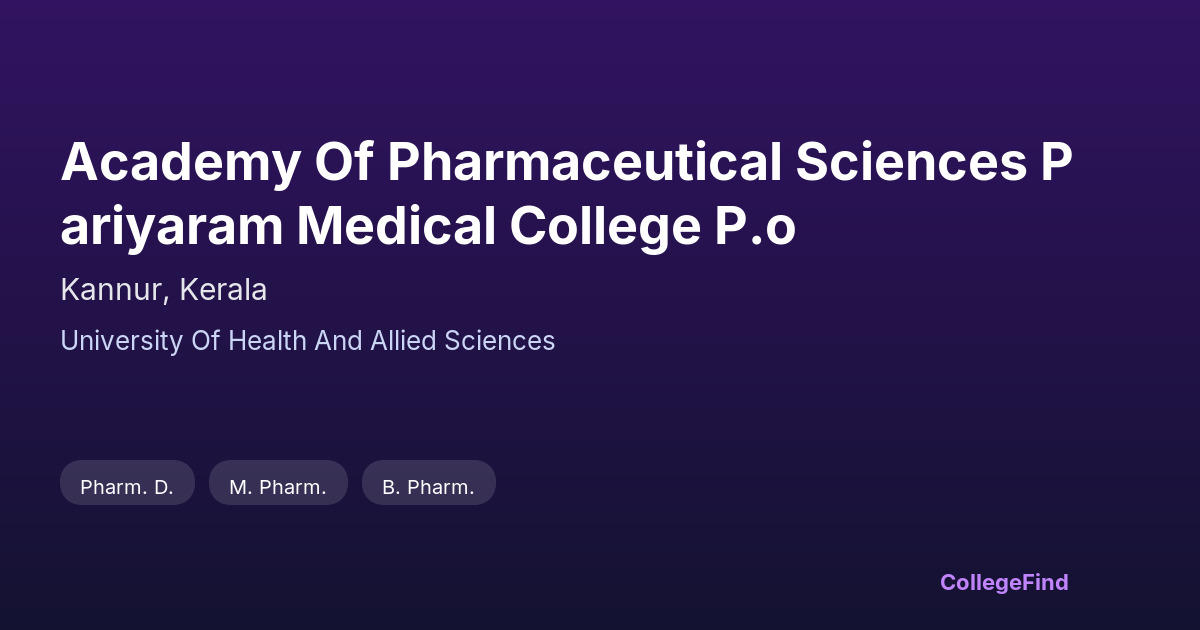Select the word Pharmaceutical in the heading
Viewport: 1200px width, 630px height.
tap(584, 162)
